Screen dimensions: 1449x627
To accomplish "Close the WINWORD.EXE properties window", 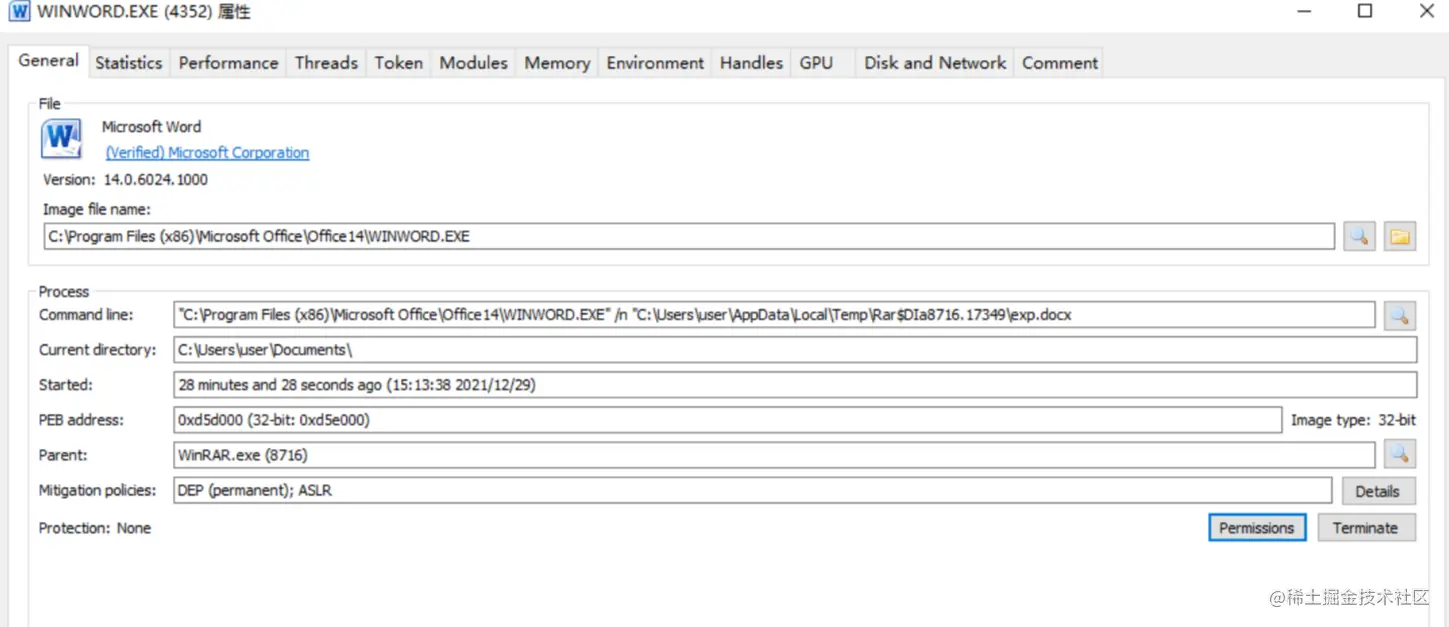I will [x=1427, y=11].
